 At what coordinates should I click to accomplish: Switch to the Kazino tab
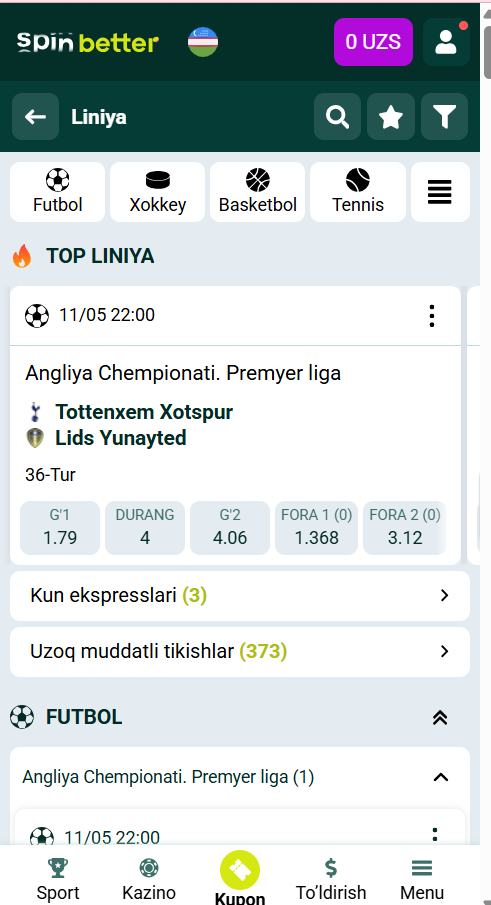click(x=149, y=879)
